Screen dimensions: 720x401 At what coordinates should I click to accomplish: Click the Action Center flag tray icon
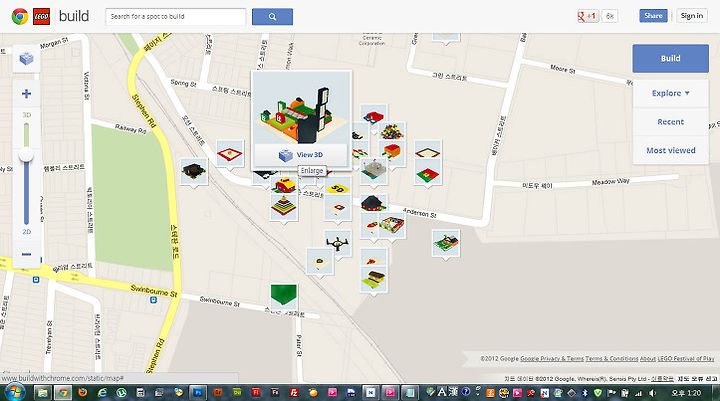[612, 393]
